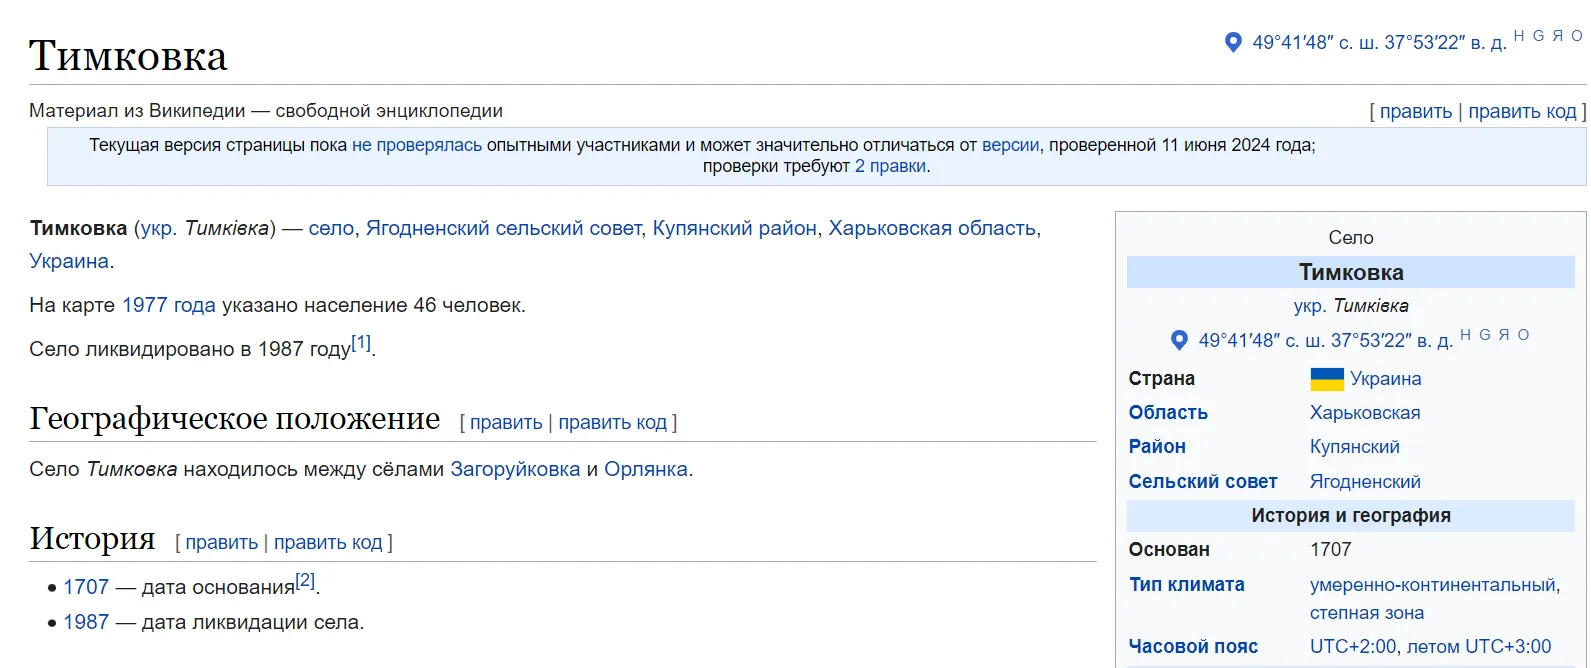Screen dimensions: 1591x668
Task: Open the "править" edit link next to the title
Action: tap(1415, 110)
